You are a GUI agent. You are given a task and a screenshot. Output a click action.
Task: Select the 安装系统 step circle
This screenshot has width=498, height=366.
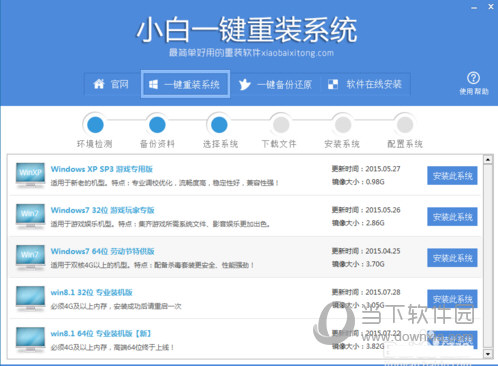pyautogui.click(x=343, y=125)
